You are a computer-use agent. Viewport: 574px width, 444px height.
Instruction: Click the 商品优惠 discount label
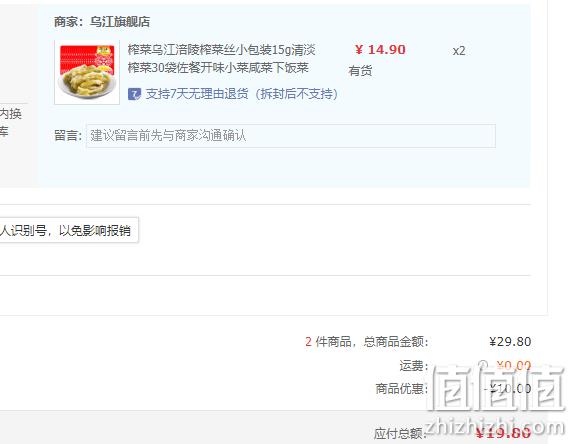tap(402, 388)
